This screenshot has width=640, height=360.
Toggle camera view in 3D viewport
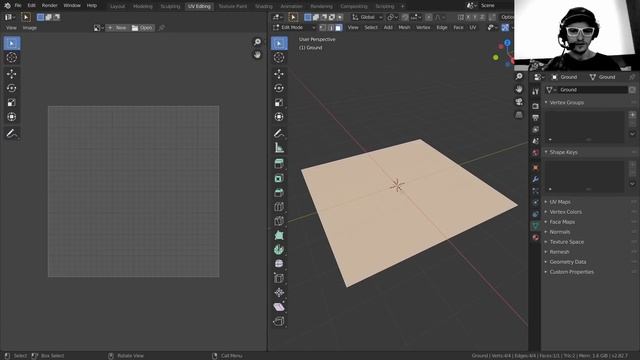click(519, 102)
